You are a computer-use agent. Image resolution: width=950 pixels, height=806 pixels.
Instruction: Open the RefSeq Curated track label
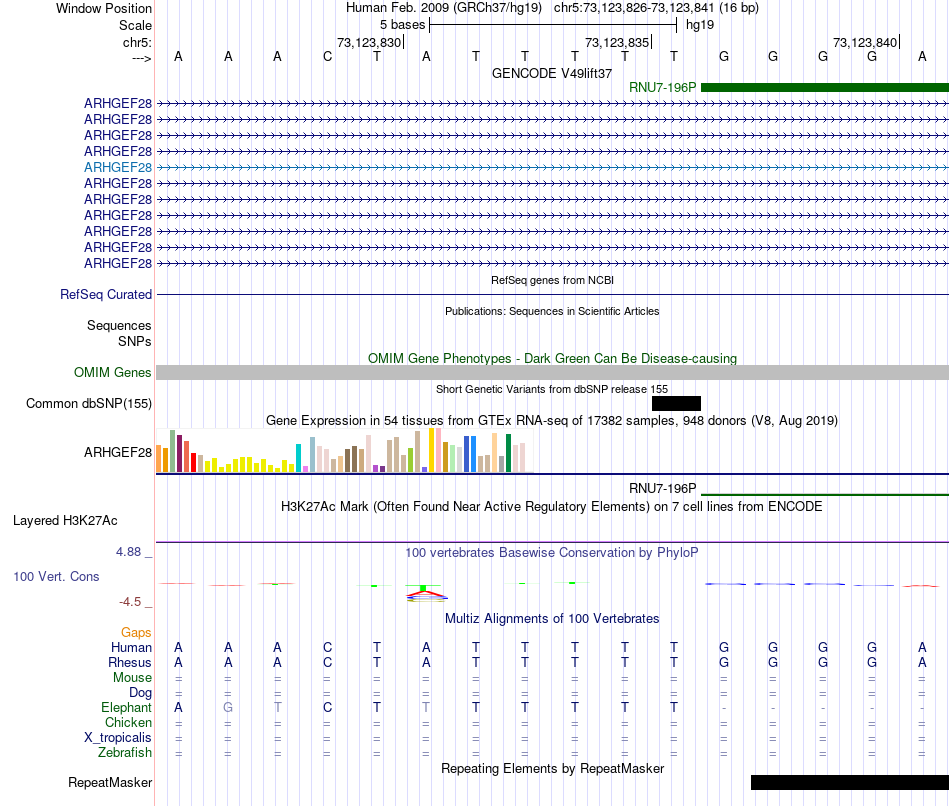pyautogui.click(x=106, y=295)
